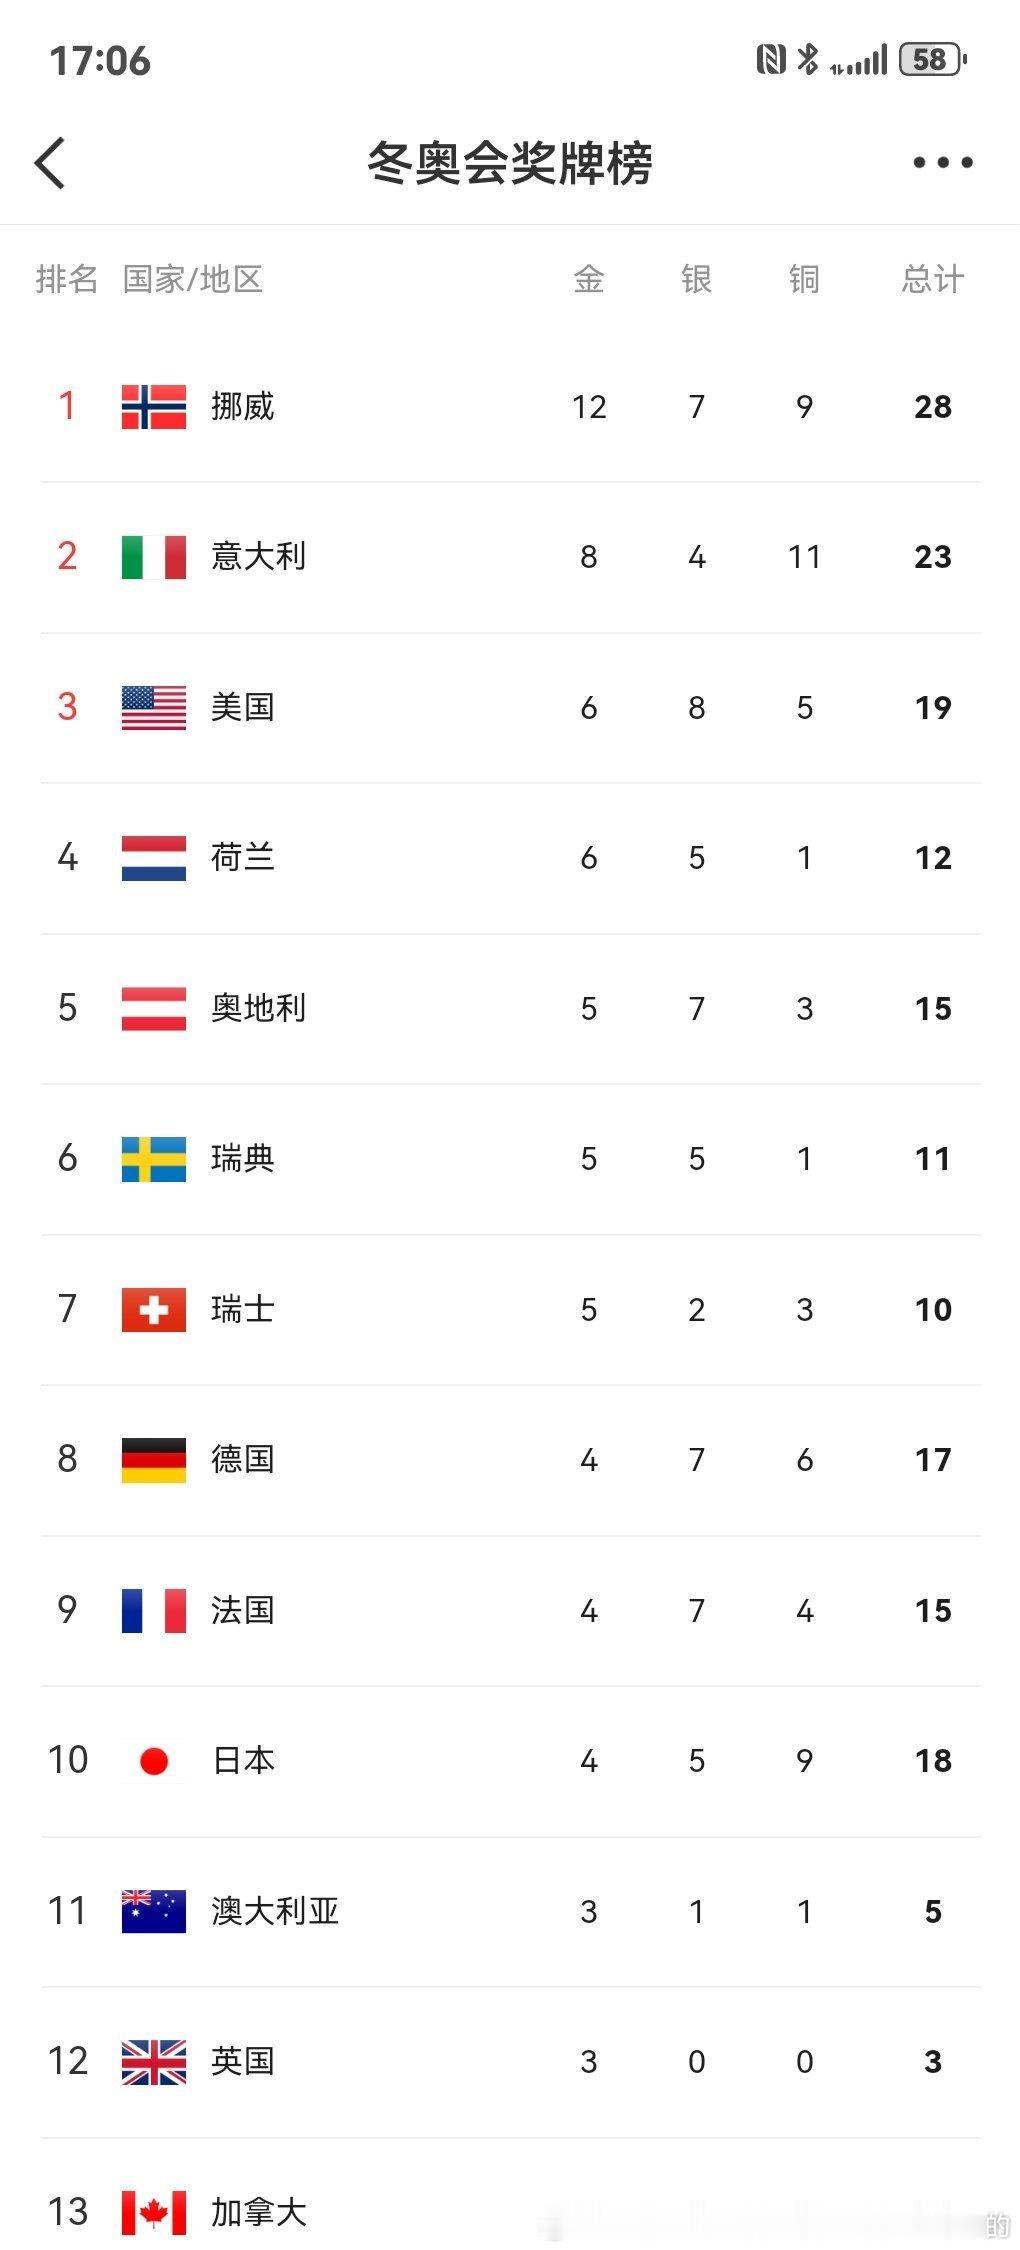The width and height of the screenshot is (1020, 2250).
Task: Tap the Switzerland flag icon
Action: pyautogui.click(x=154, y=1310)
